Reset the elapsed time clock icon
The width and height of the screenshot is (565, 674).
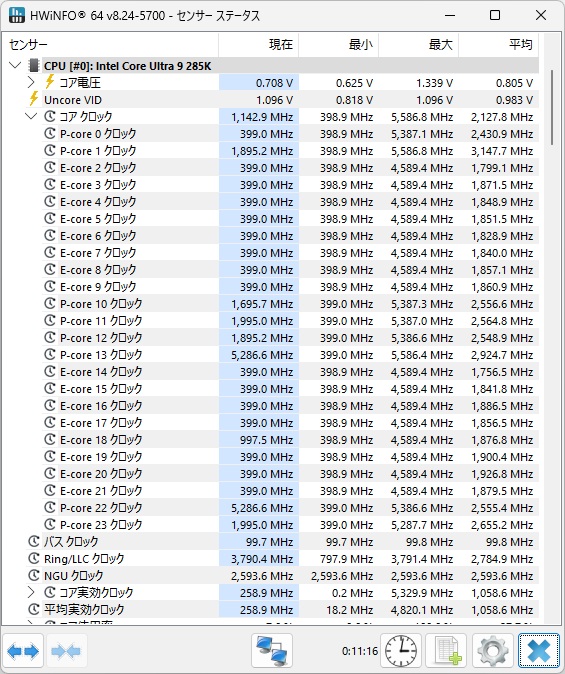(401, 652)
